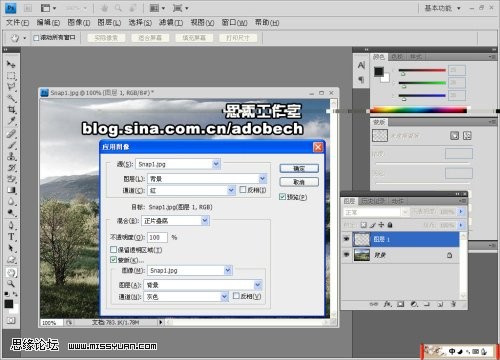Select the Blur tool
Viewport: 500px width, 360px height.
(x=11, y=202)
